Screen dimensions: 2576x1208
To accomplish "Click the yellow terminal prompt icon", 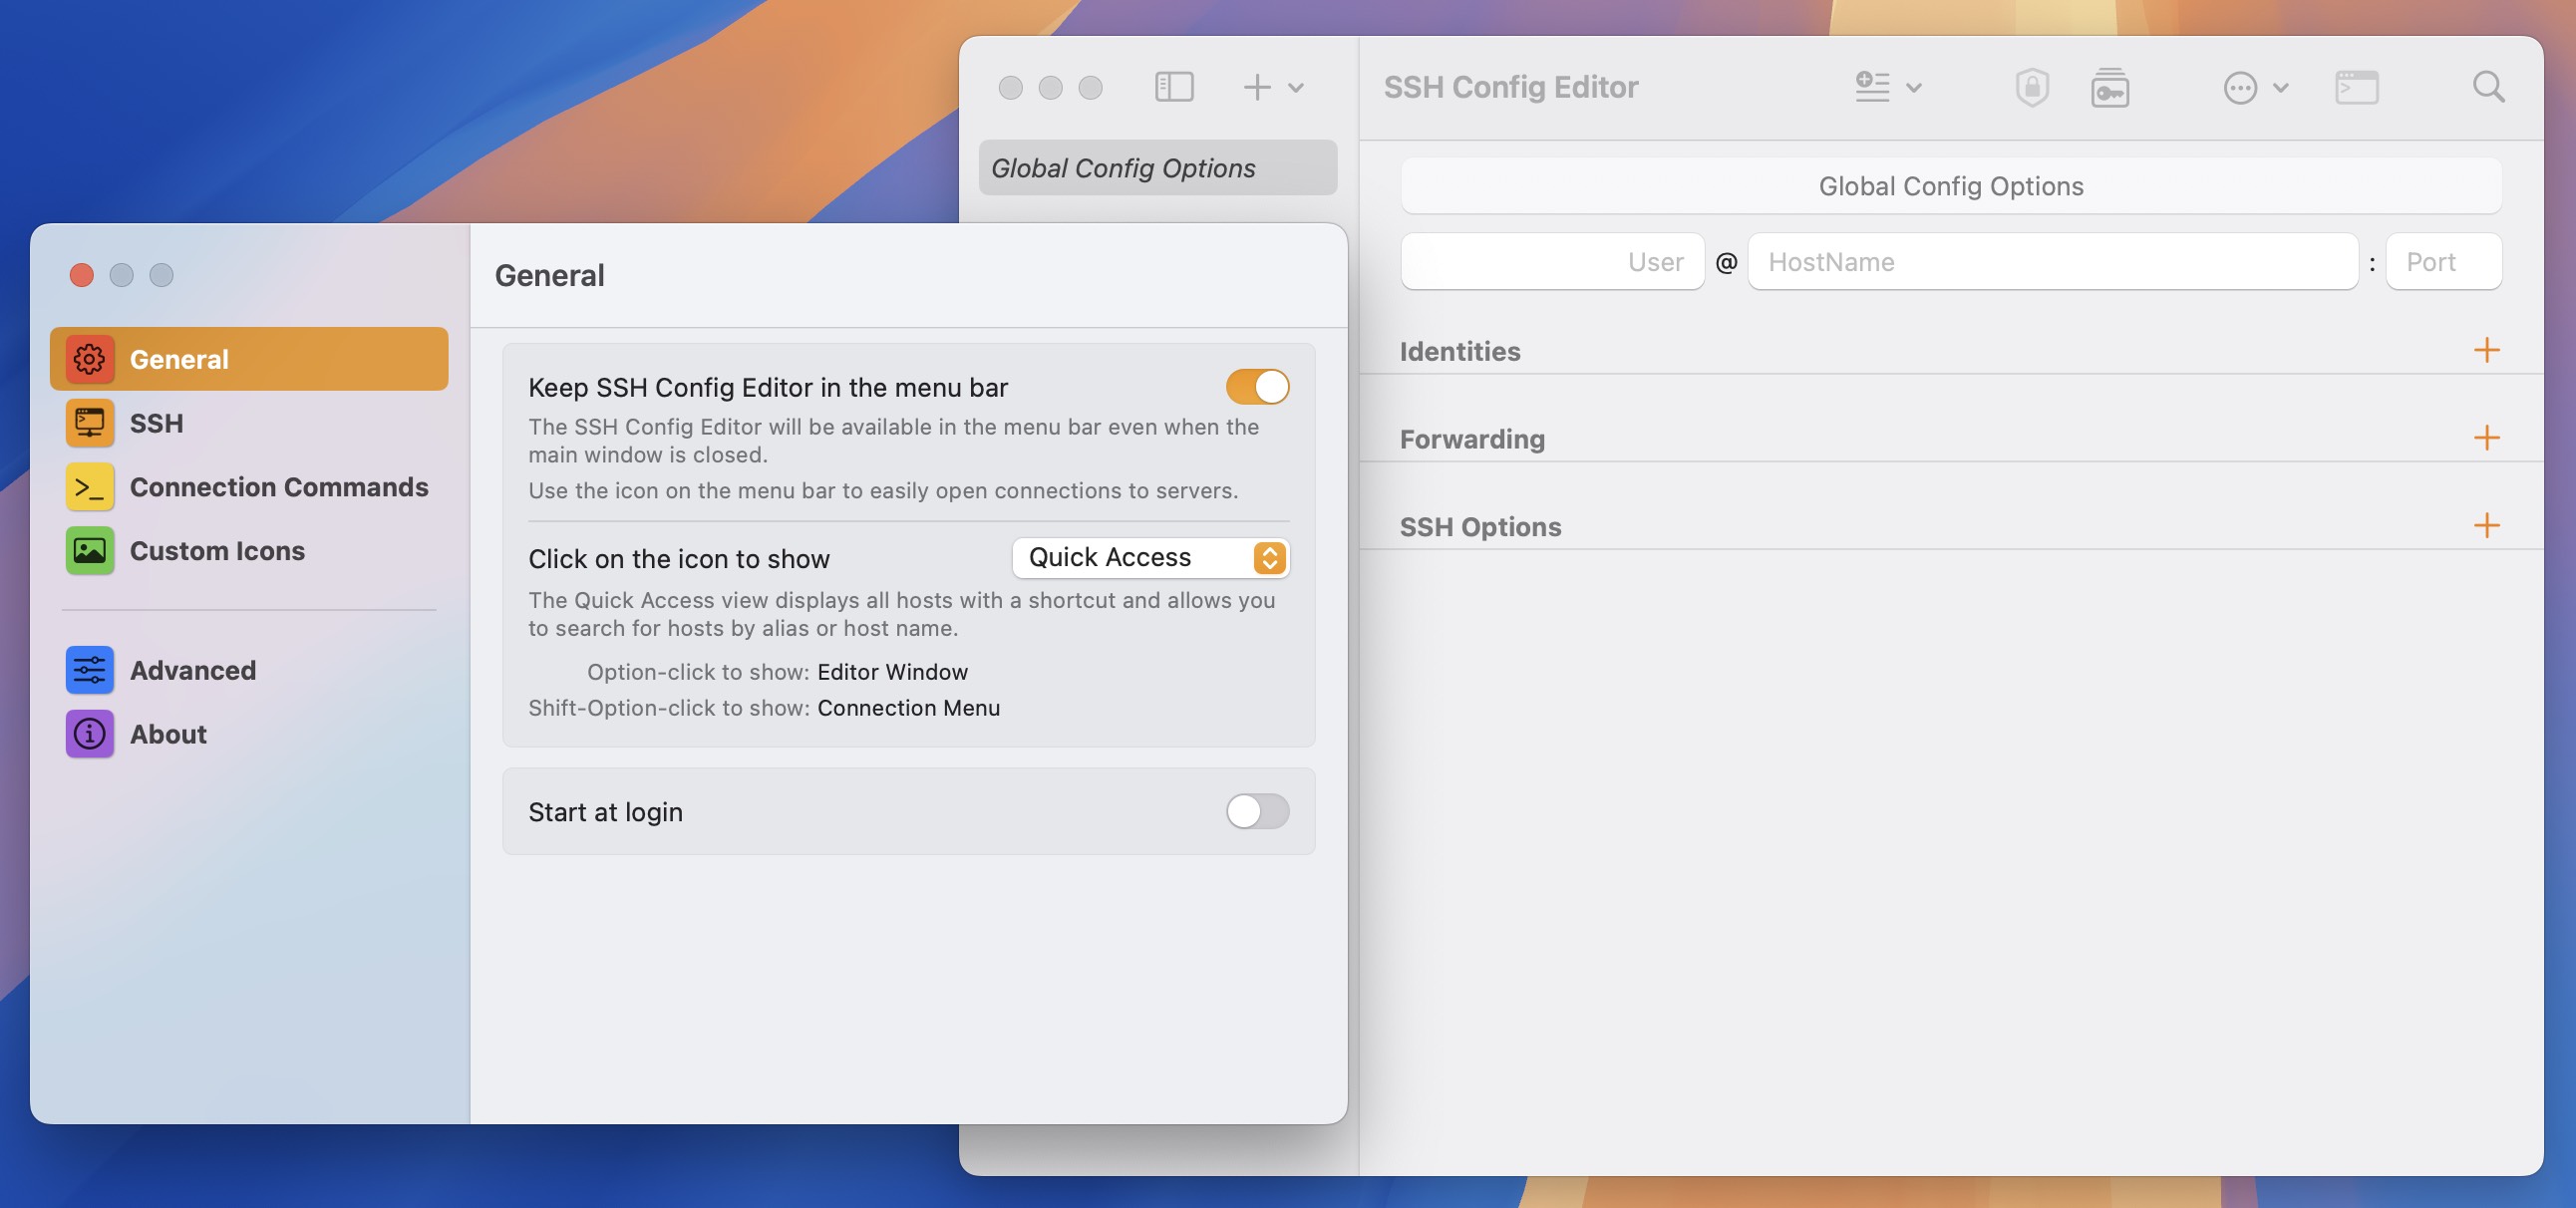I will pyautogui.click(x=89, y=487).
